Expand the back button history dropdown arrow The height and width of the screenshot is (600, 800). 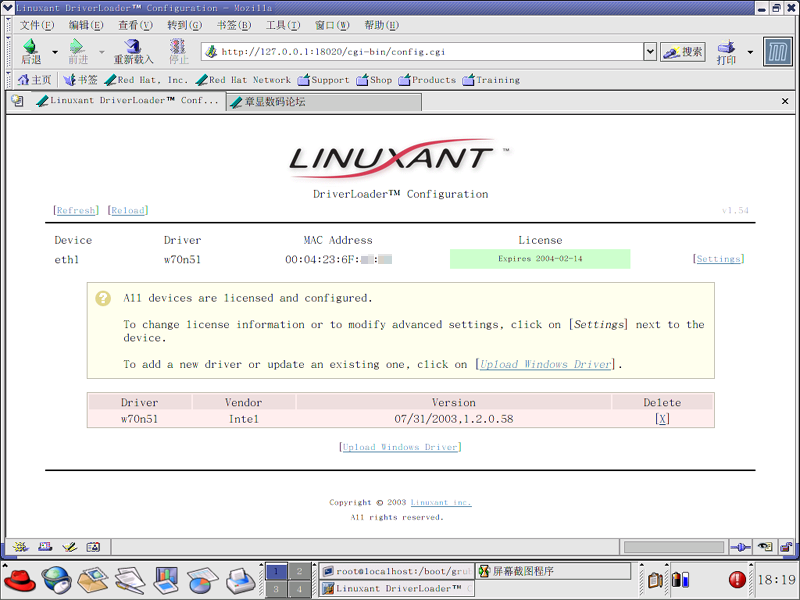(55, 52)
